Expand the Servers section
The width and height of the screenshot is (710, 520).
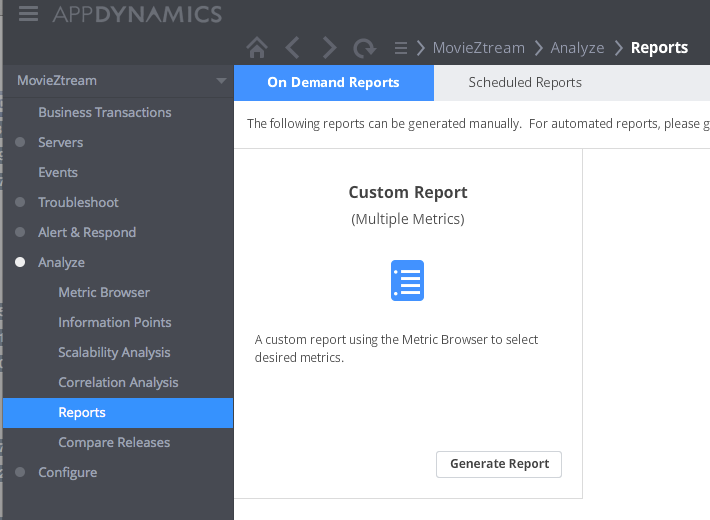(60, 142)
